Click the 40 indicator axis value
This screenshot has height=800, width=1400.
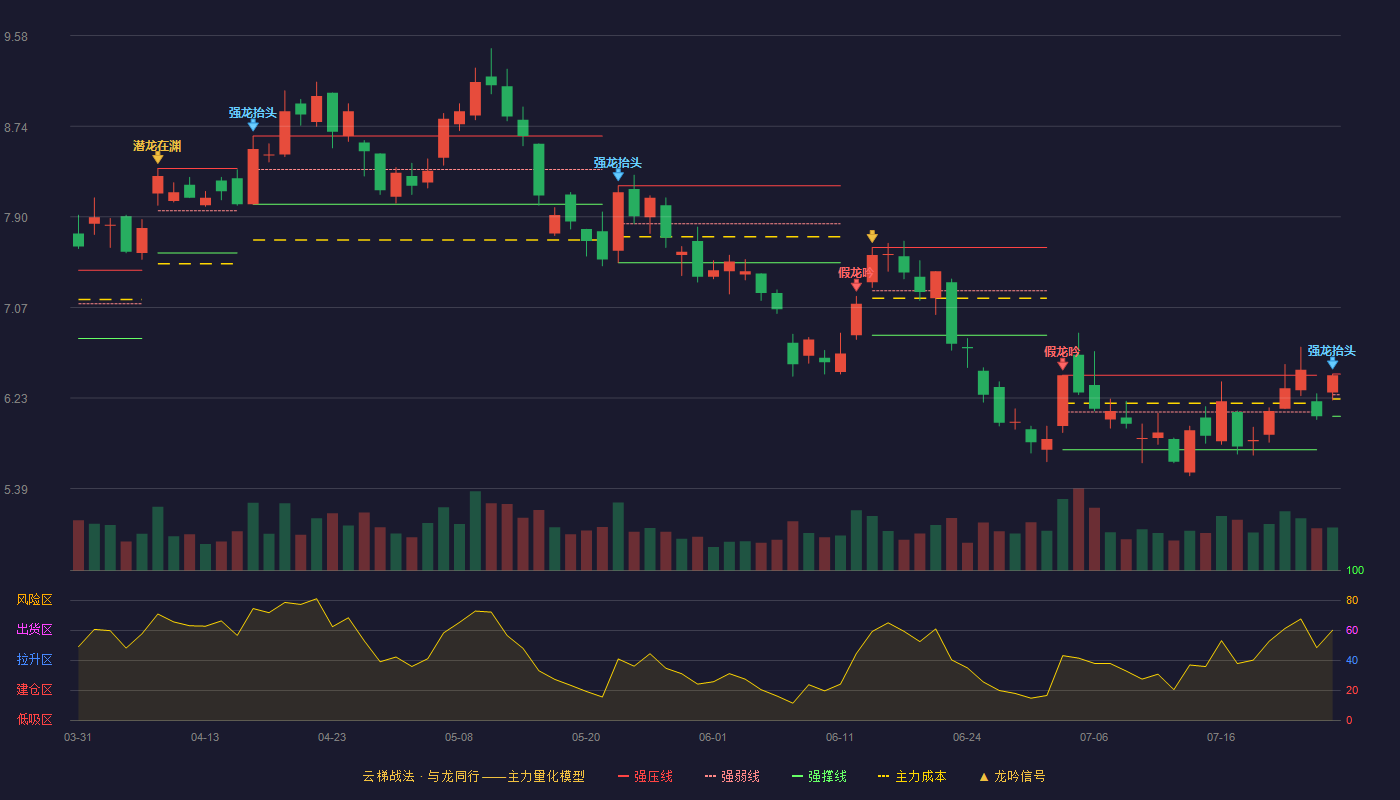coord(1352,660)
